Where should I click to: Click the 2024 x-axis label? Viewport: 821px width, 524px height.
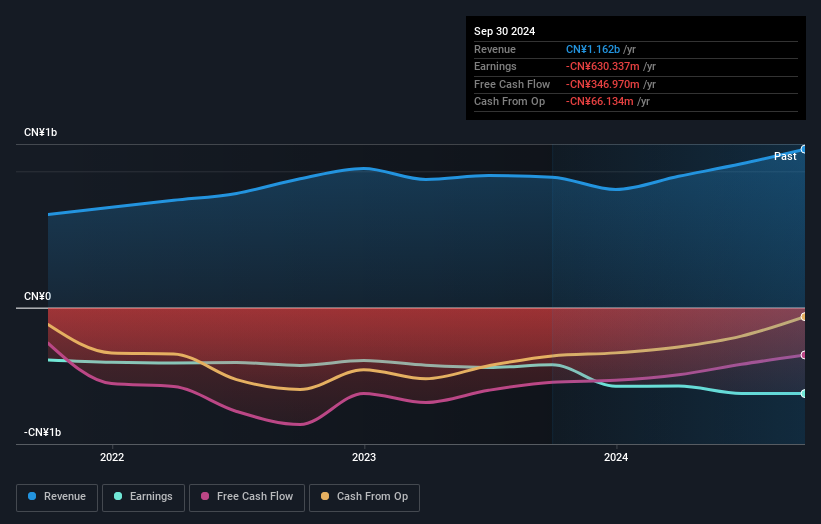[616, 457]
